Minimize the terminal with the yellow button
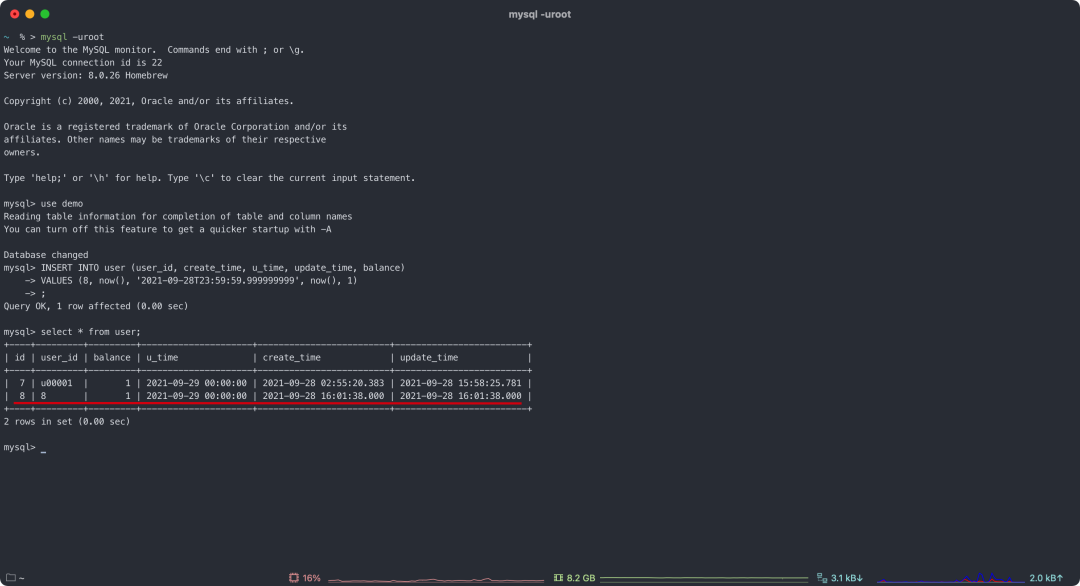Viewport: 1080px width, 586px height. (x=30, y=14)
